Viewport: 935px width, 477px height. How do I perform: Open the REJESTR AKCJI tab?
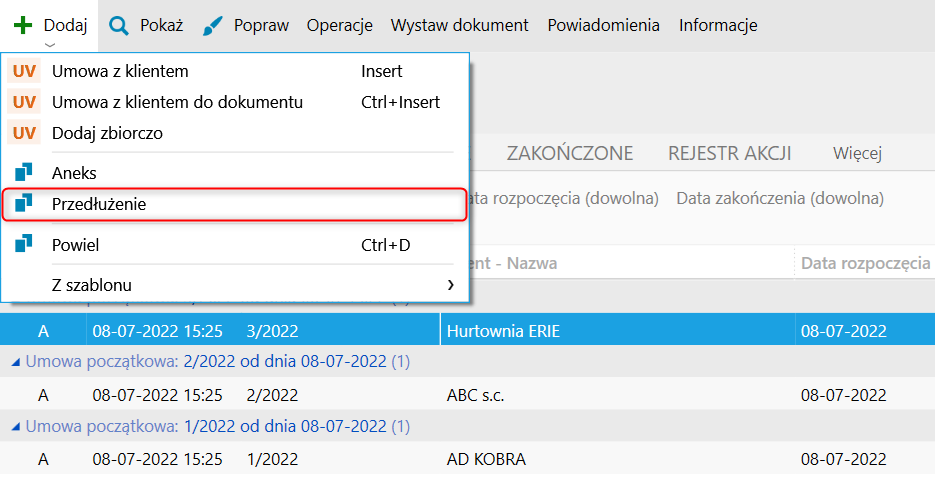730,153
